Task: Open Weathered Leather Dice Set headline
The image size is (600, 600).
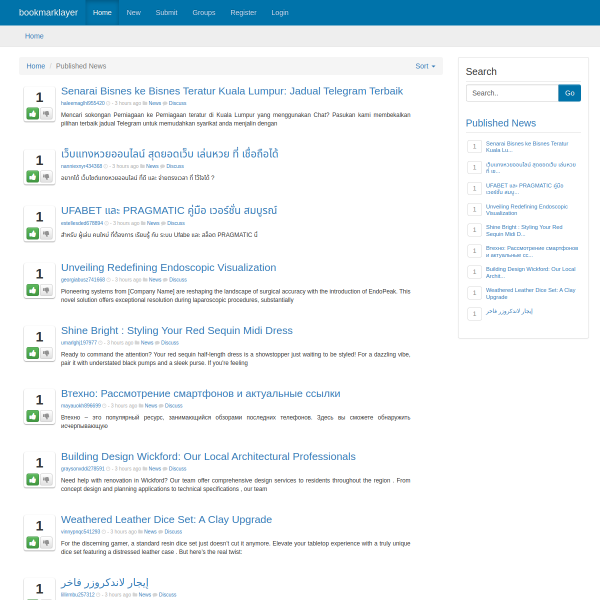Action: click(166, 519)
